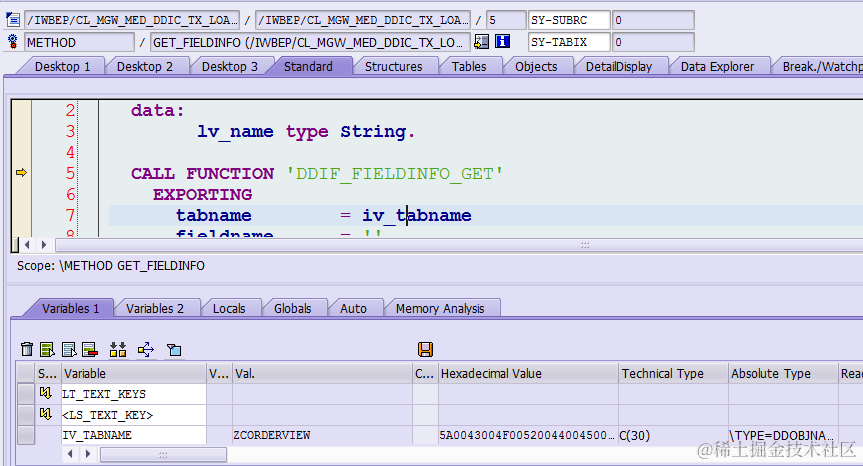This screenshot has height=466, width=863.
Task: Switch to the Variables 2 tab
Action: coord(155,309)
